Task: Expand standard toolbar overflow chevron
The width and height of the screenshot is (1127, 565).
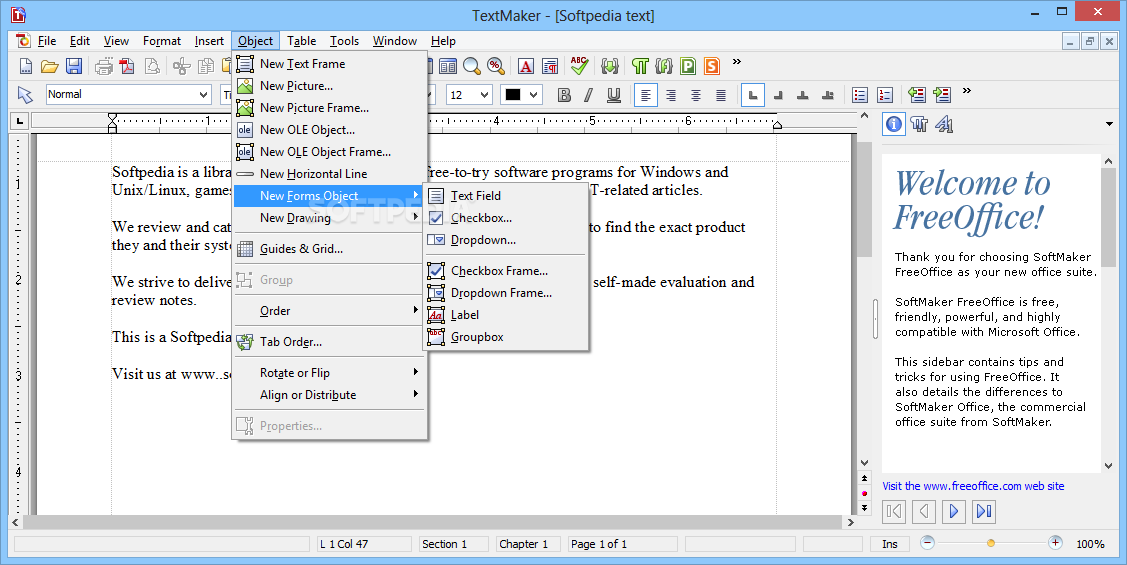Action: [737, 62]
